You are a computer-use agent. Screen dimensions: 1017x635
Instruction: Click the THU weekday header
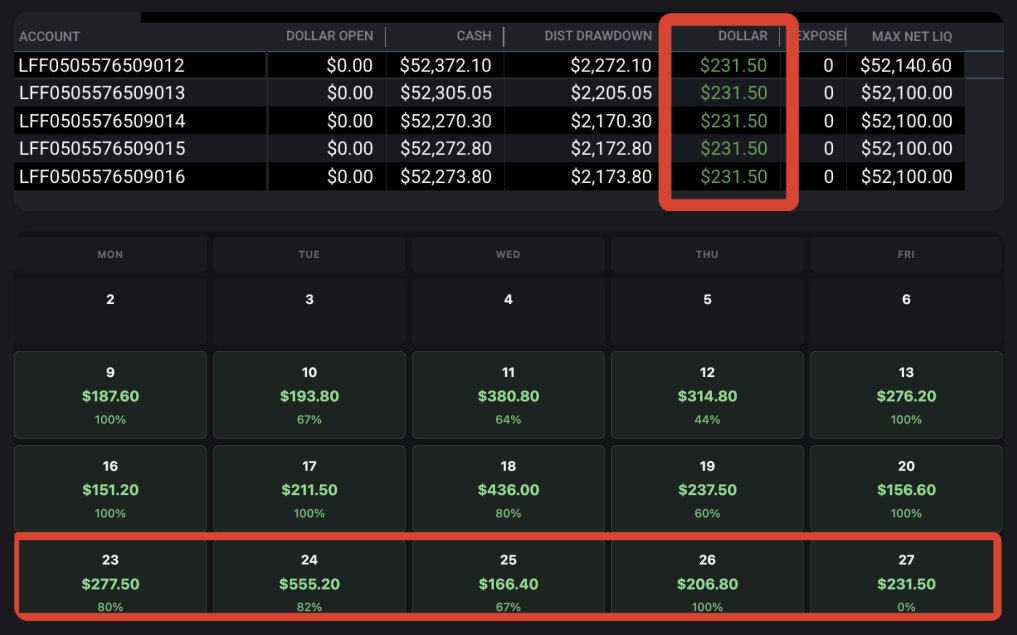(707, 254)
